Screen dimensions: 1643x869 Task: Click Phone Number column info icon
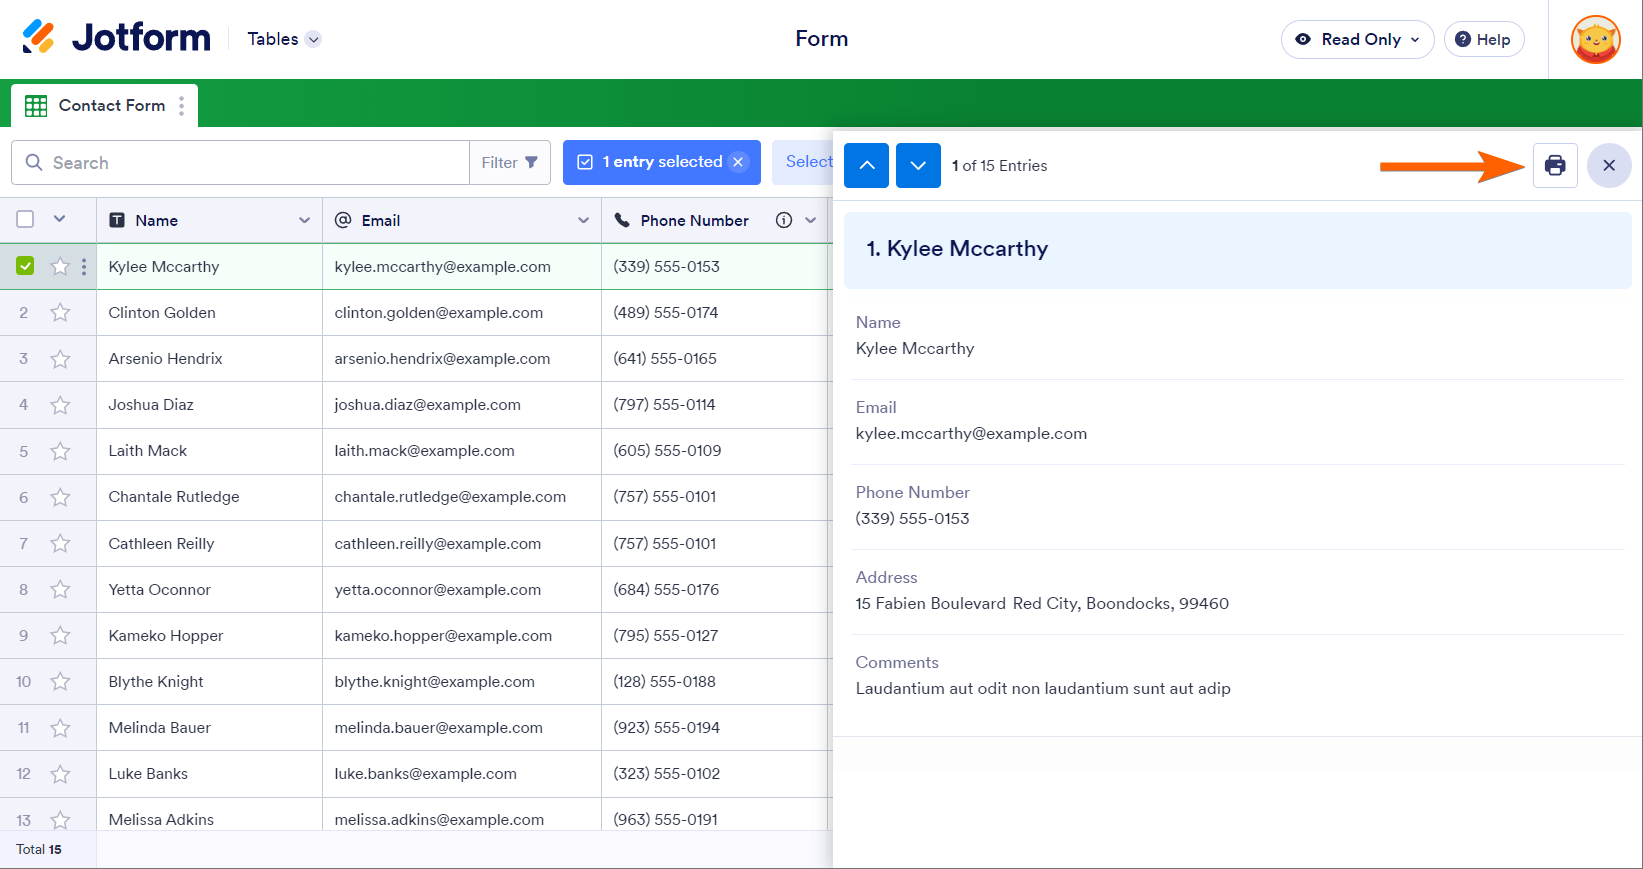(784, 220)
